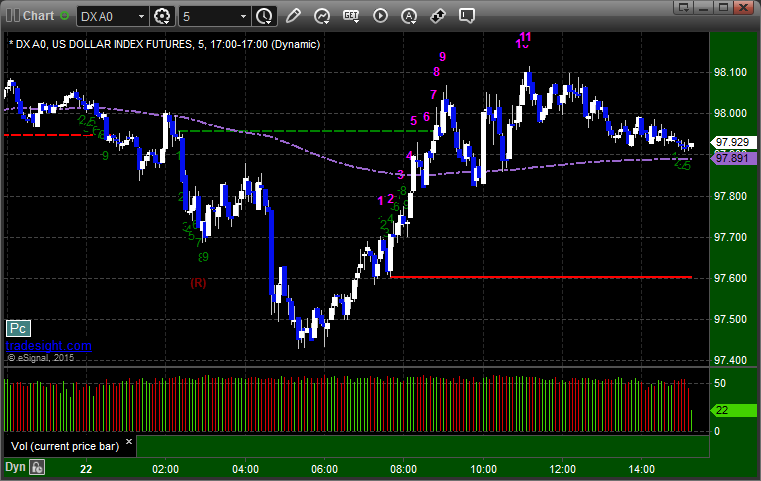Click the magenta 11 count label

tap(526, 36)
